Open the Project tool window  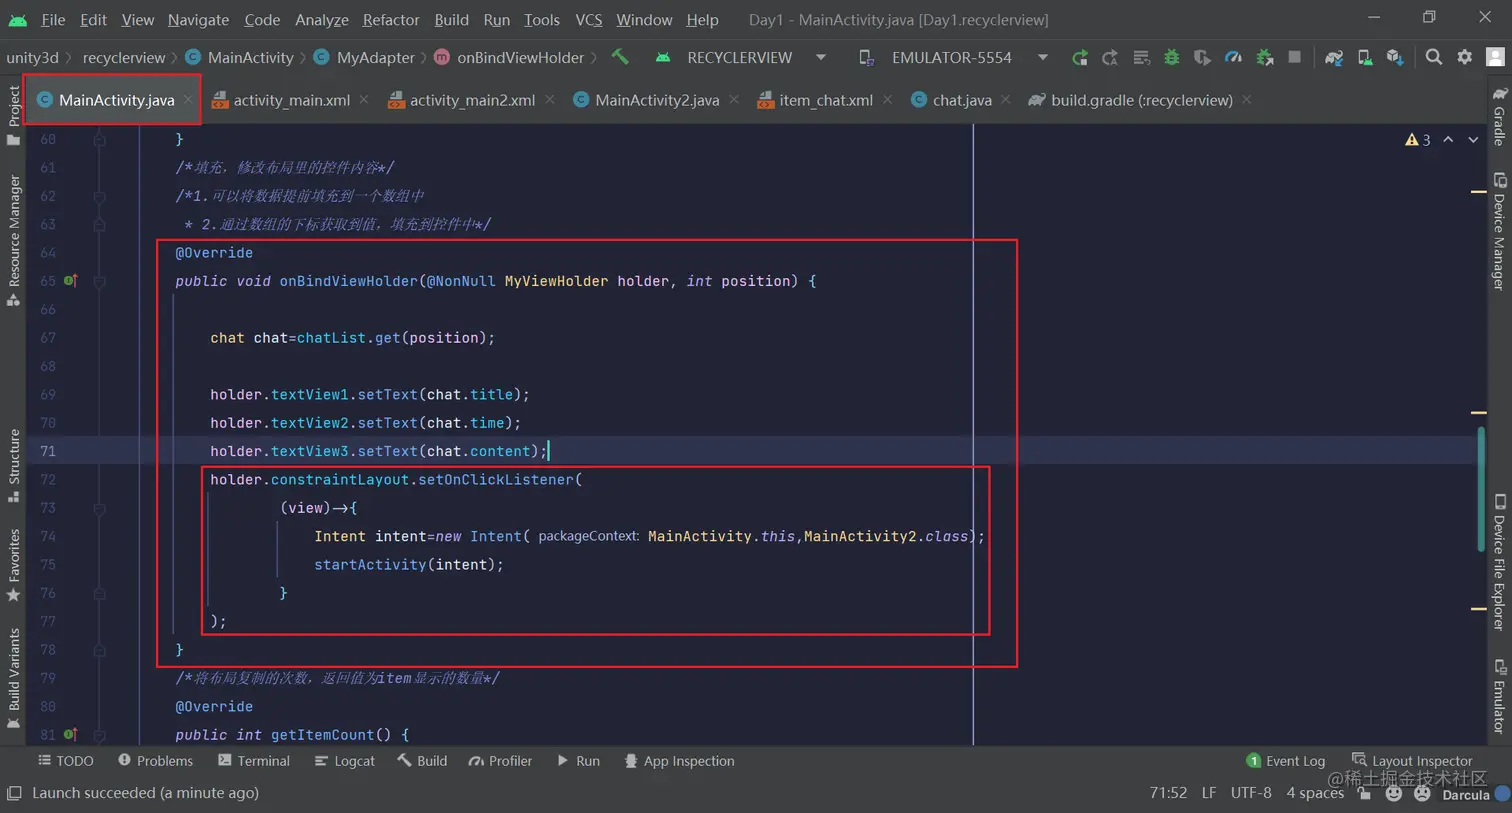point(13,114)
